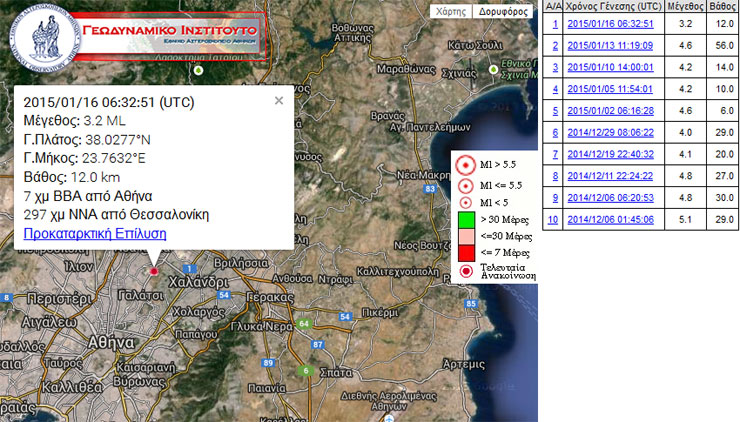
Task: Click the green route 64 road shield
Action: 304,323
